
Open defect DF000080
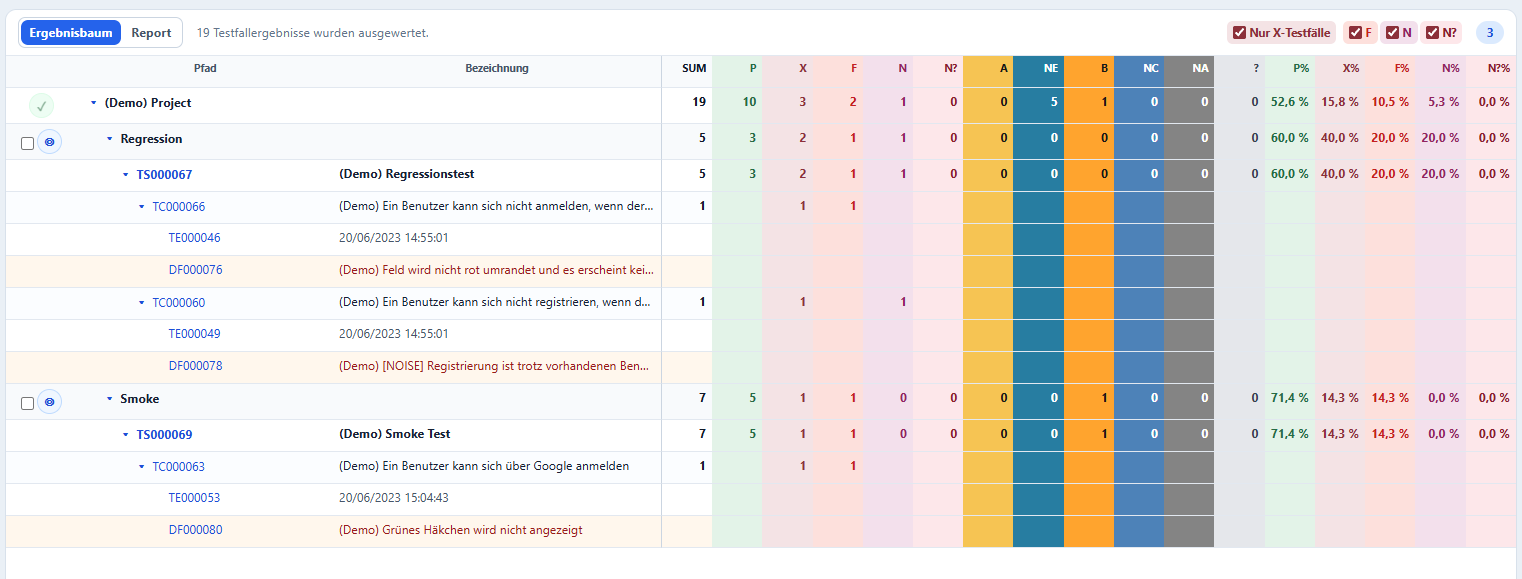point(195,530)
